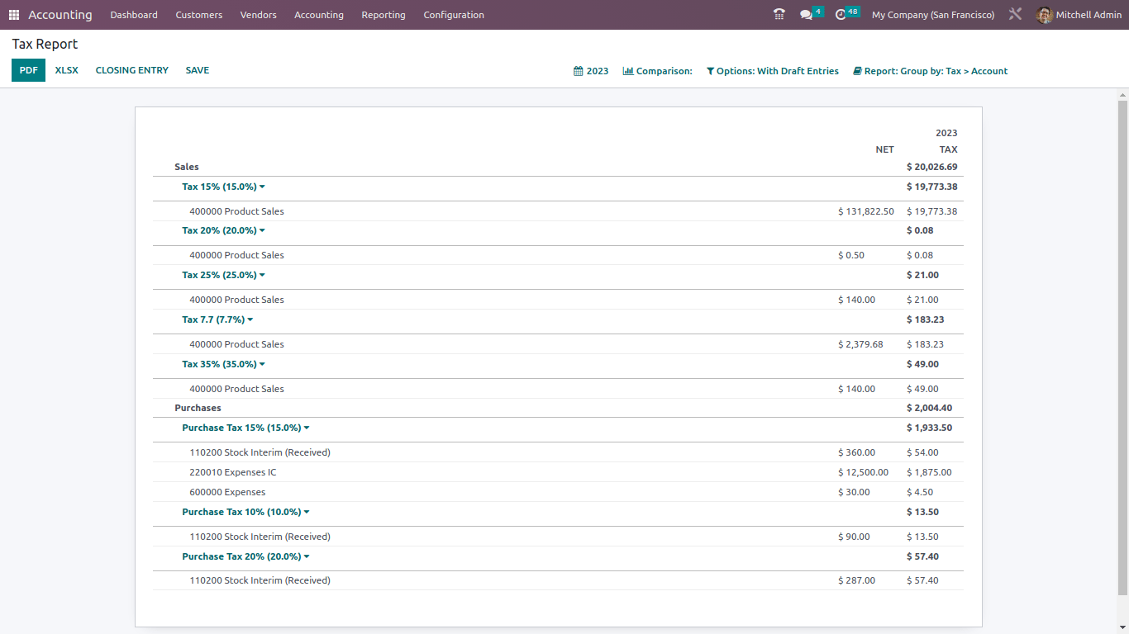Open the apps grid menu icon
The width and height of the screenshot is (1129, 634).
tap(14, 14)
